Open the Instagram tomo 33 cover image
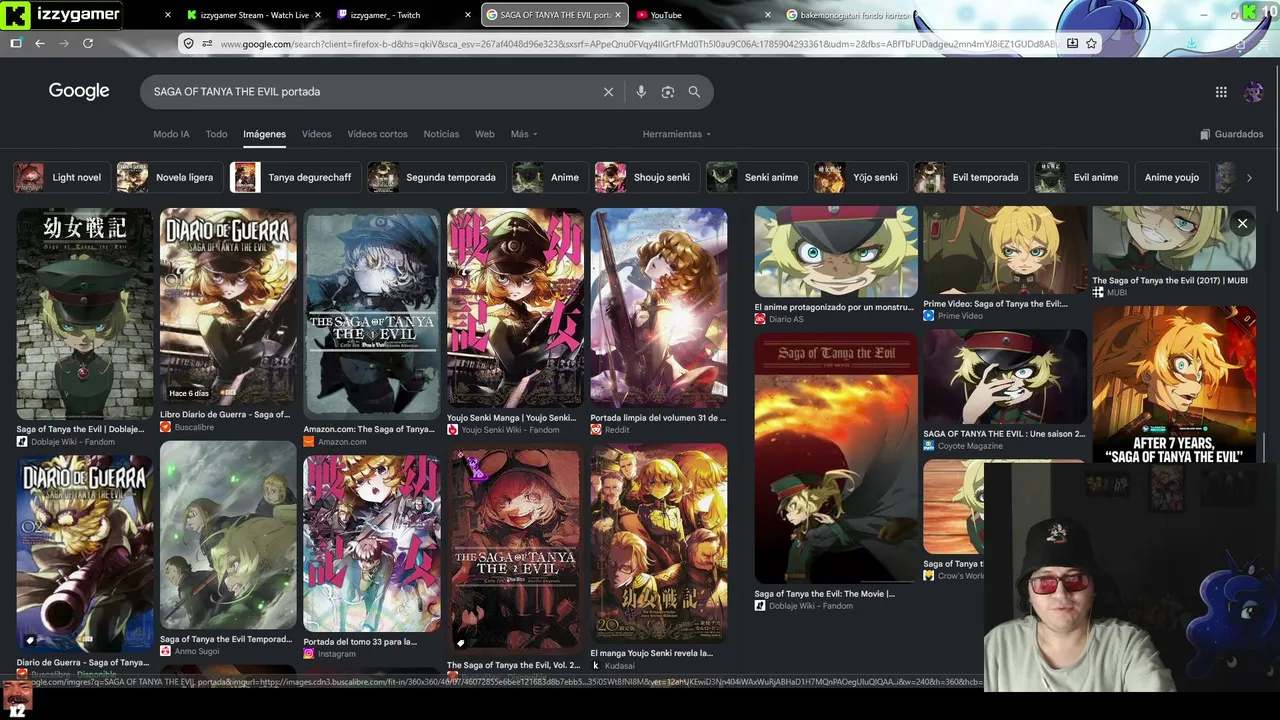The height and width of the screenshot is (720, 1280). point(372,543)
